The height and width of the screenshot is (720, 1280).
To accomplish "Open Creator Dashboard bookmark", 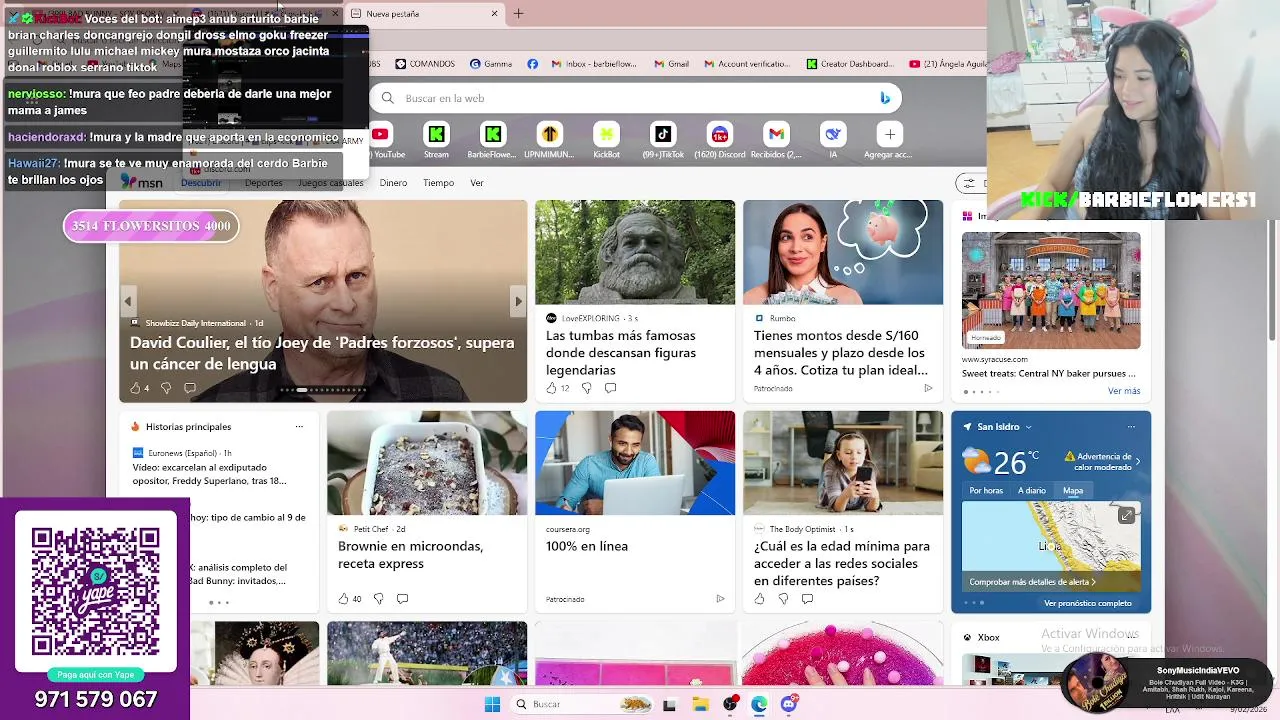I will click(849, 64).
